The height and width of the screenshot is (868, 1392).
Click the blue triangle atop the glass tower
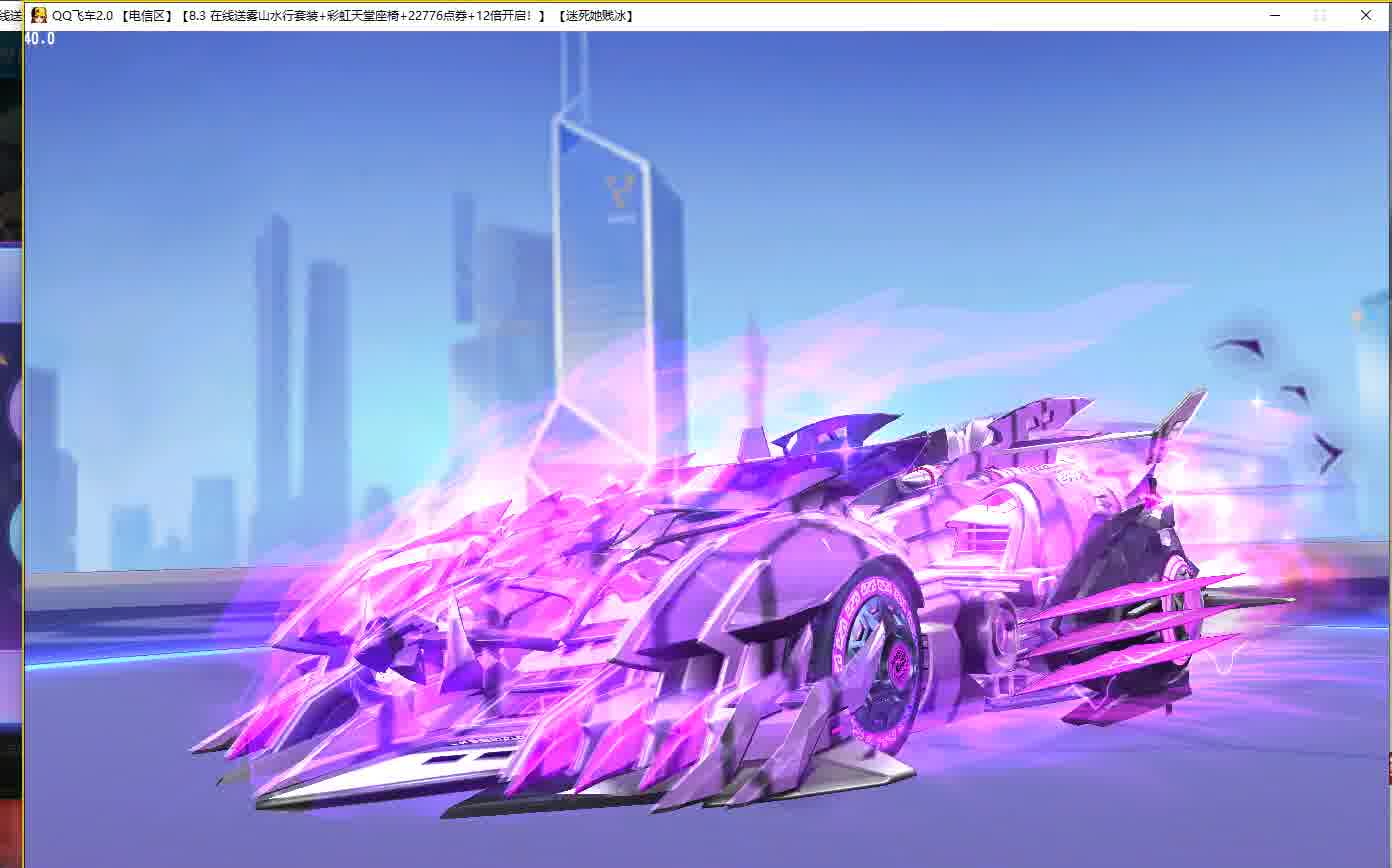570,138
